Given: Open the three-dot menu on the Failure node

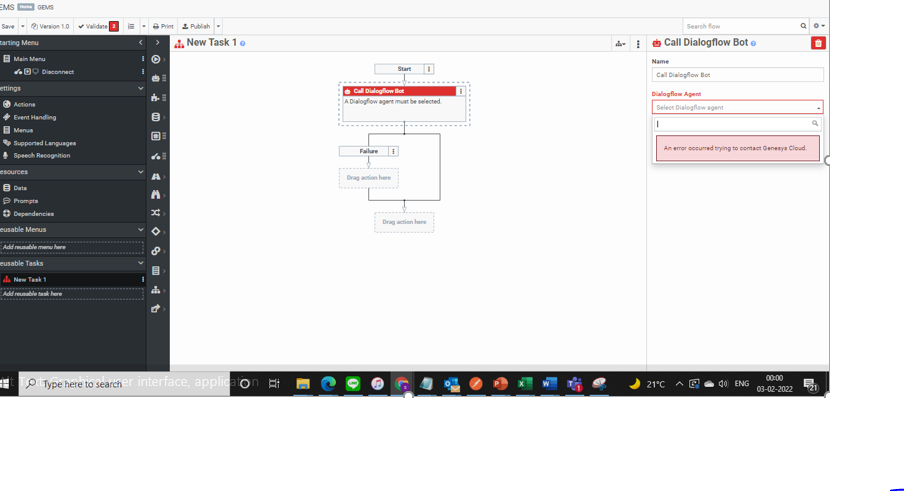Looking at the screenshot, I should coord(394,152).
